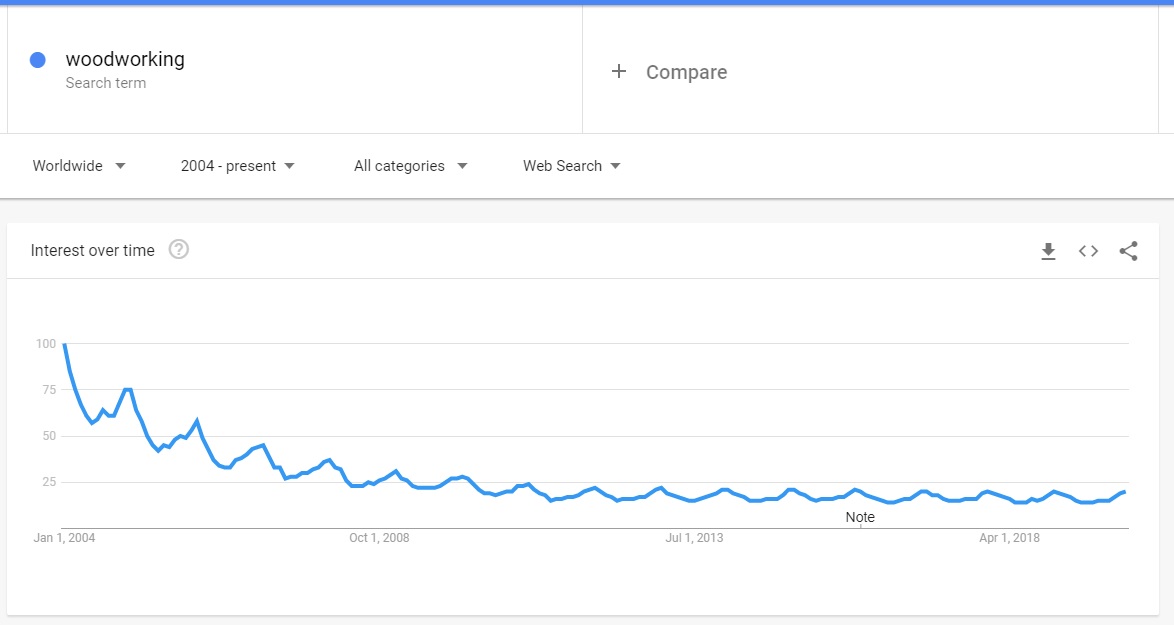The image size is (1174, 625).
Task: Click the Search term subtitle
Action: tap(106, 83)
